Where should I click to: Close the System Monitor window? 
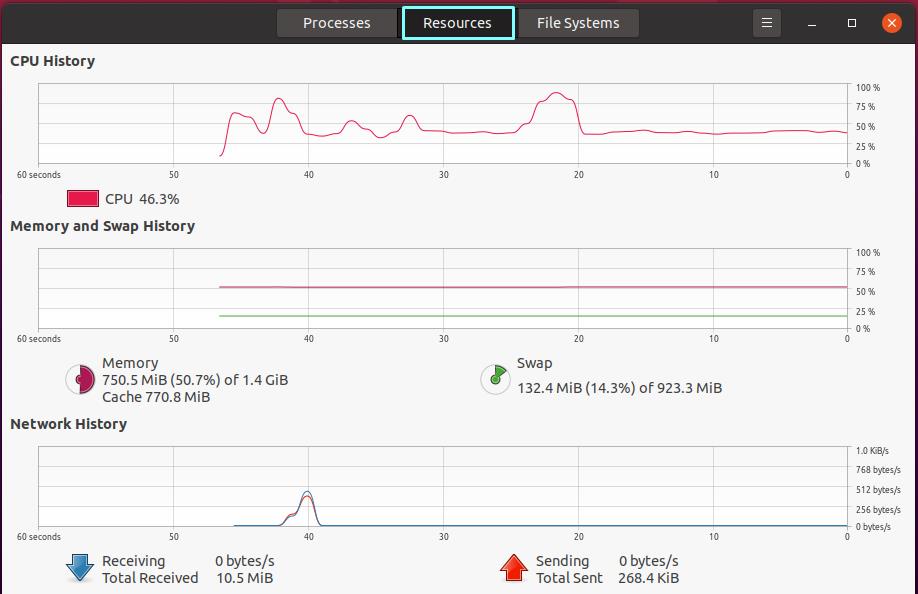892,23
